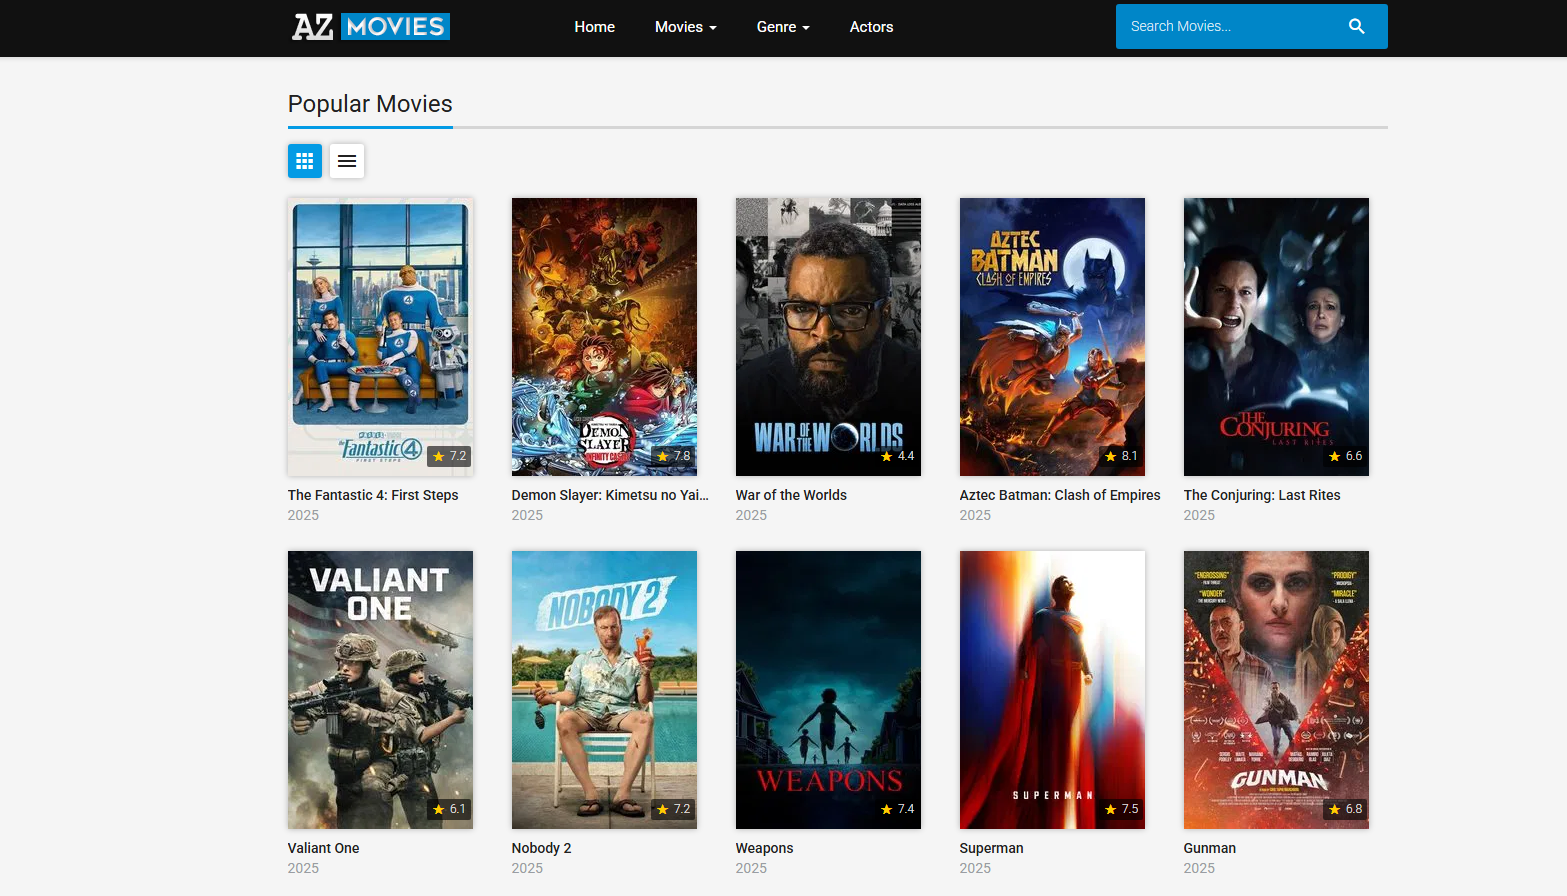The height and width of the screenshot is (896, 1567).
Task: Expand the Movies dropdown menu
Action: 685,27
